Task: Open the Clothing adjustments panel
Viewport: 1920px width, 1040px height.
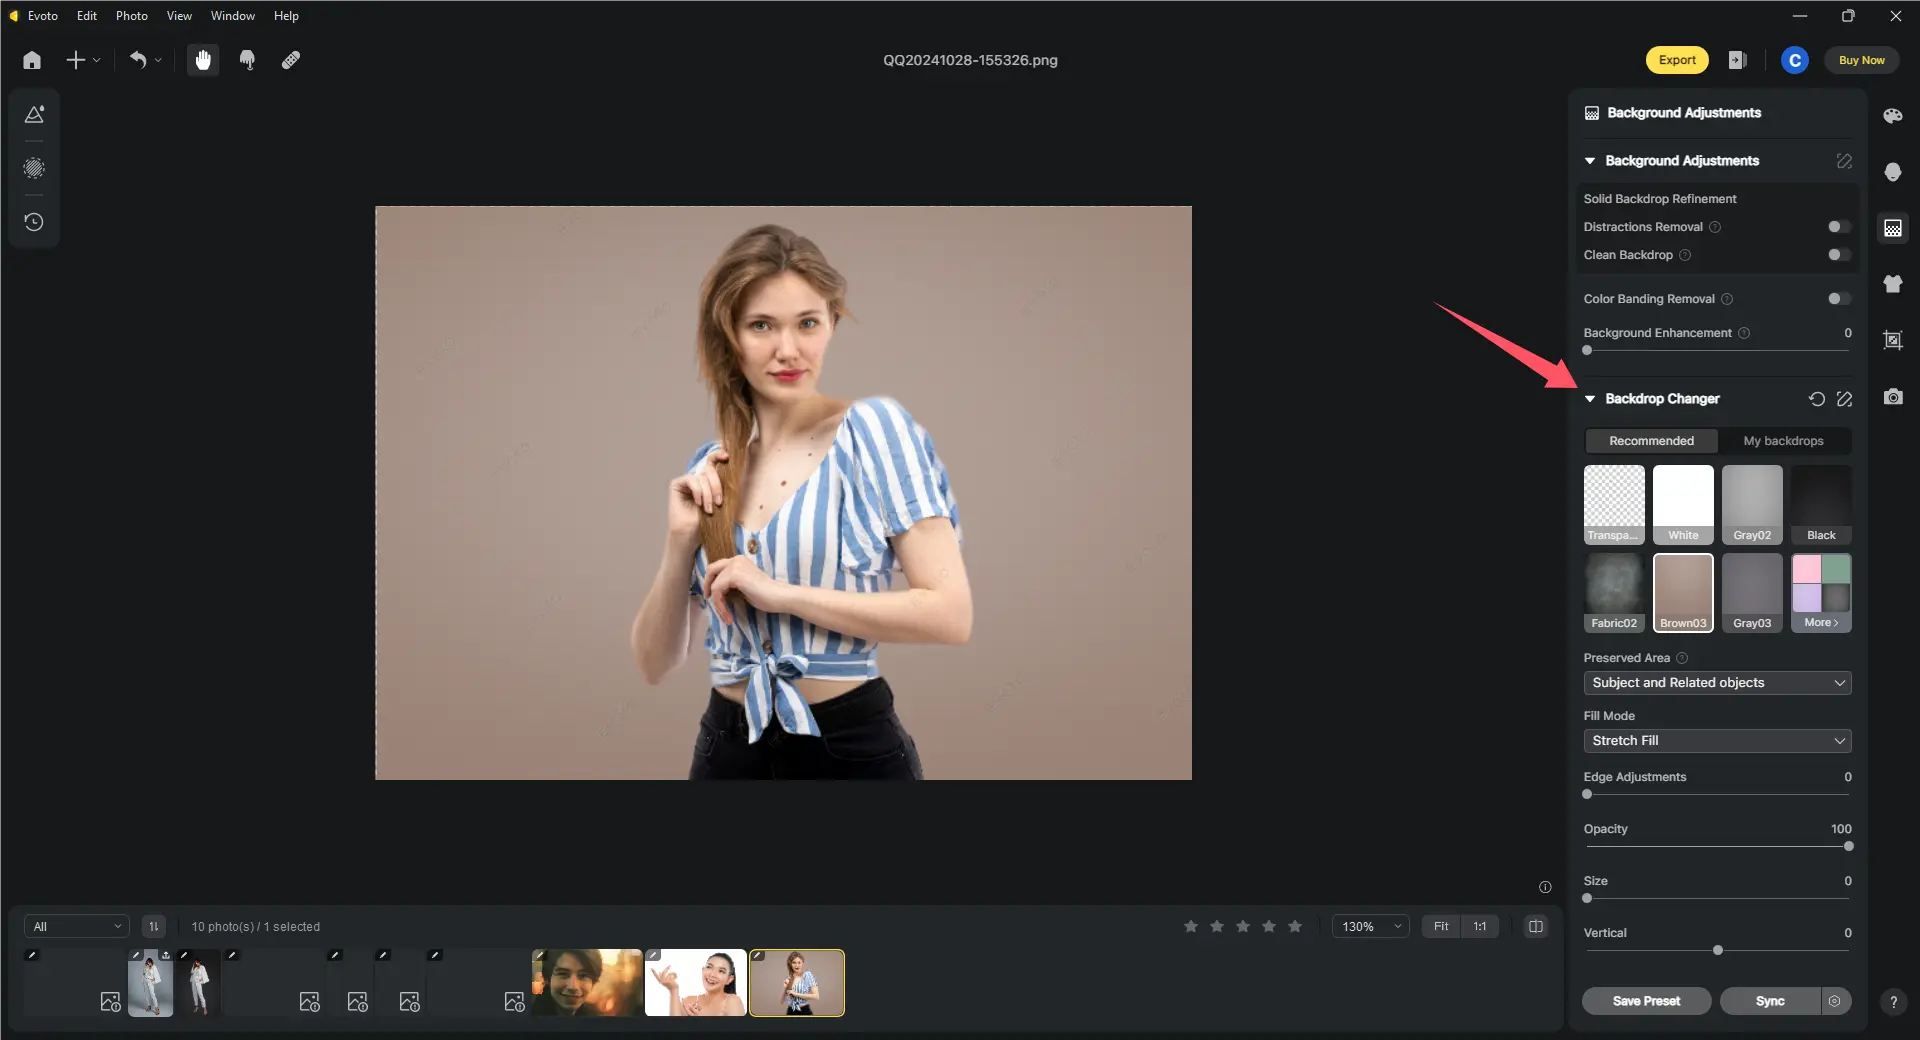Action: point(1893,284)
